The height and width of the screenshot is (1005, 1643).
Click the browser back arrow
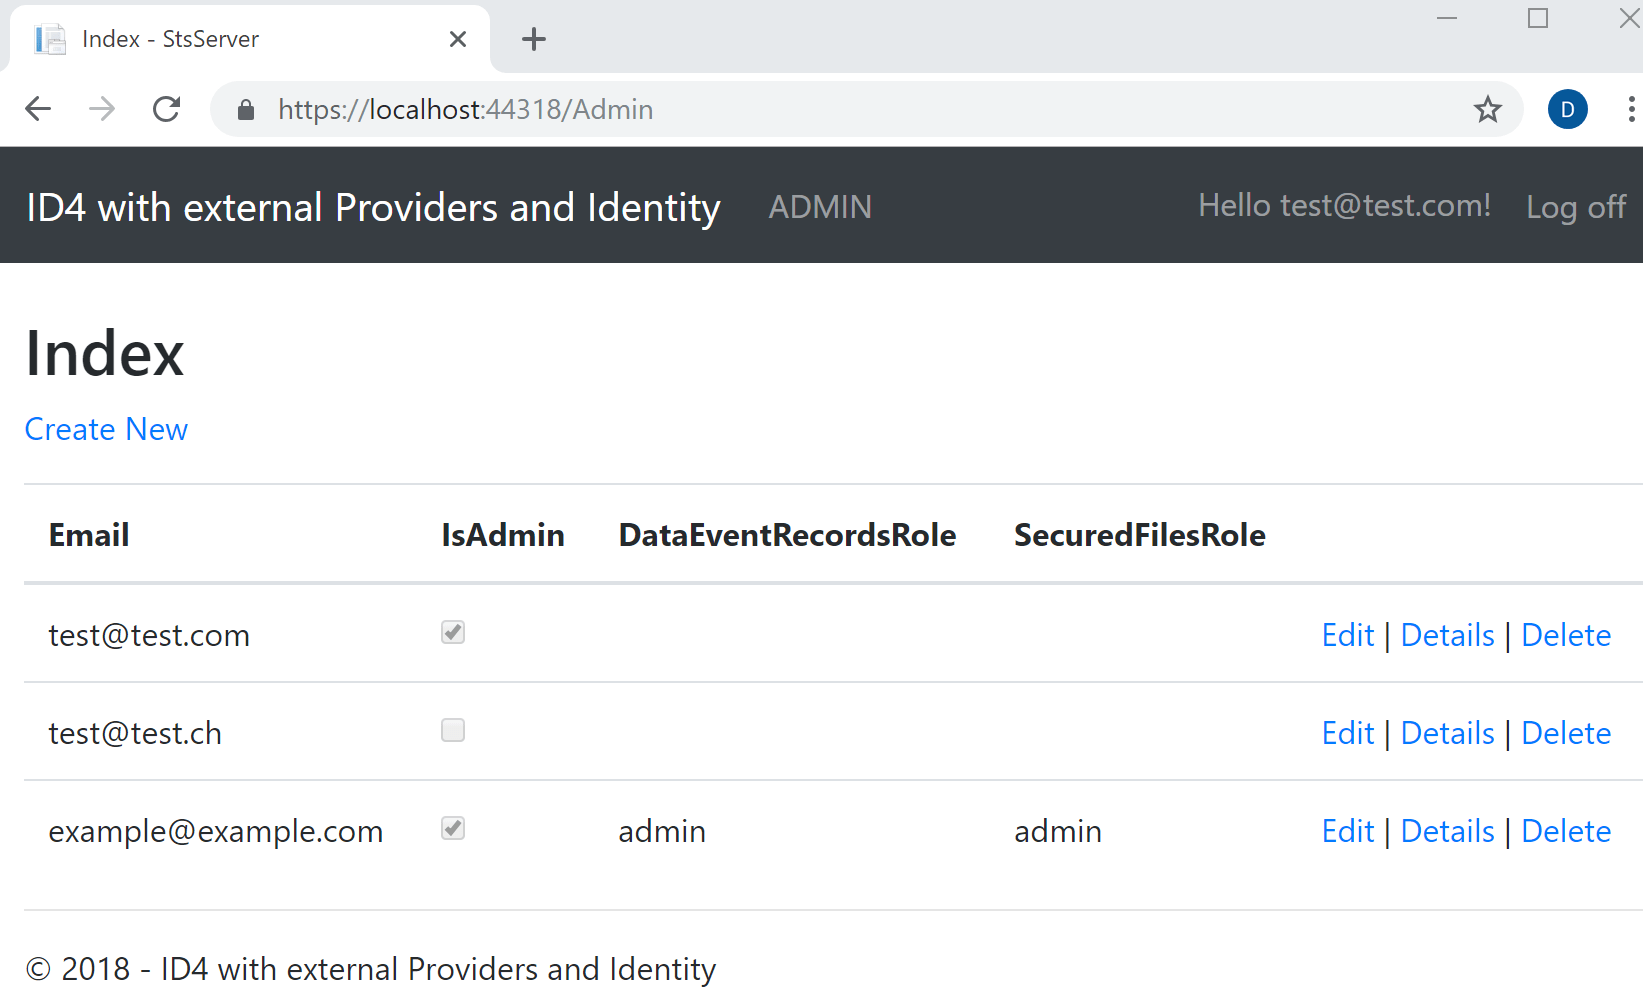coord(38,109)
